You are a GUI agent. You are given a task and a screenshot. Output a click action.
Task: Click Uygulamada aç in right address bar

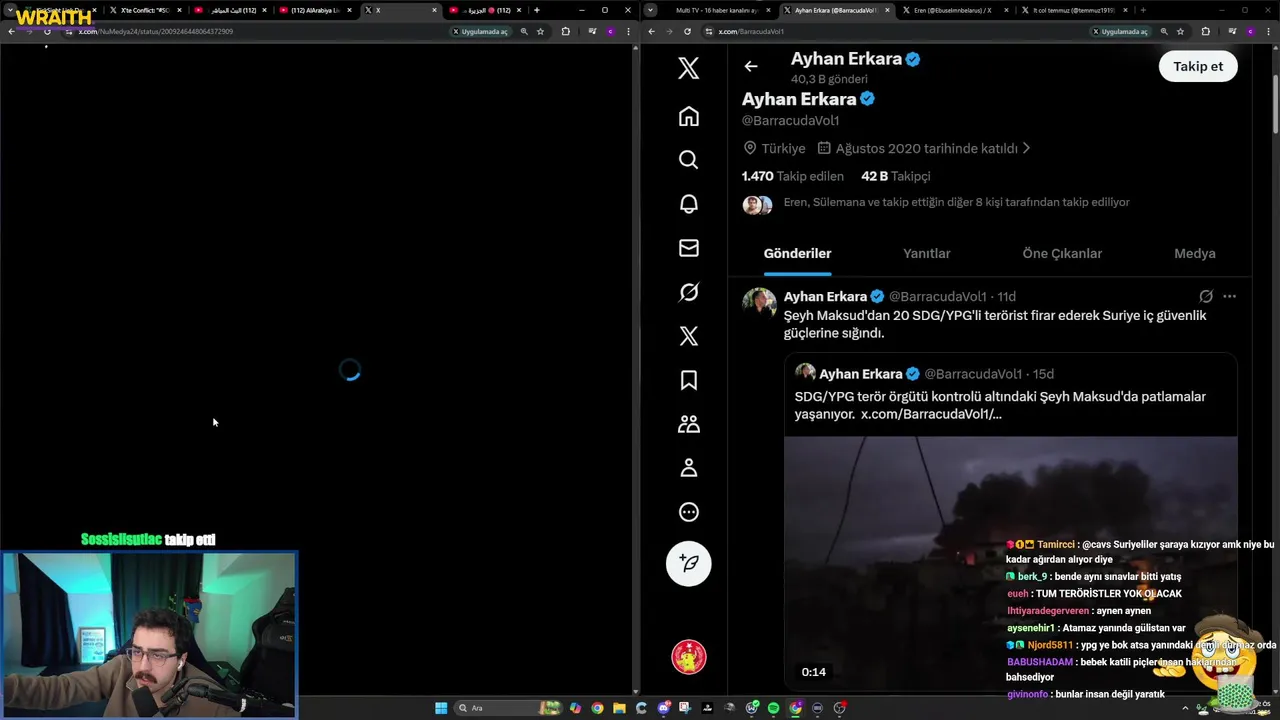tap(1119, 31)
